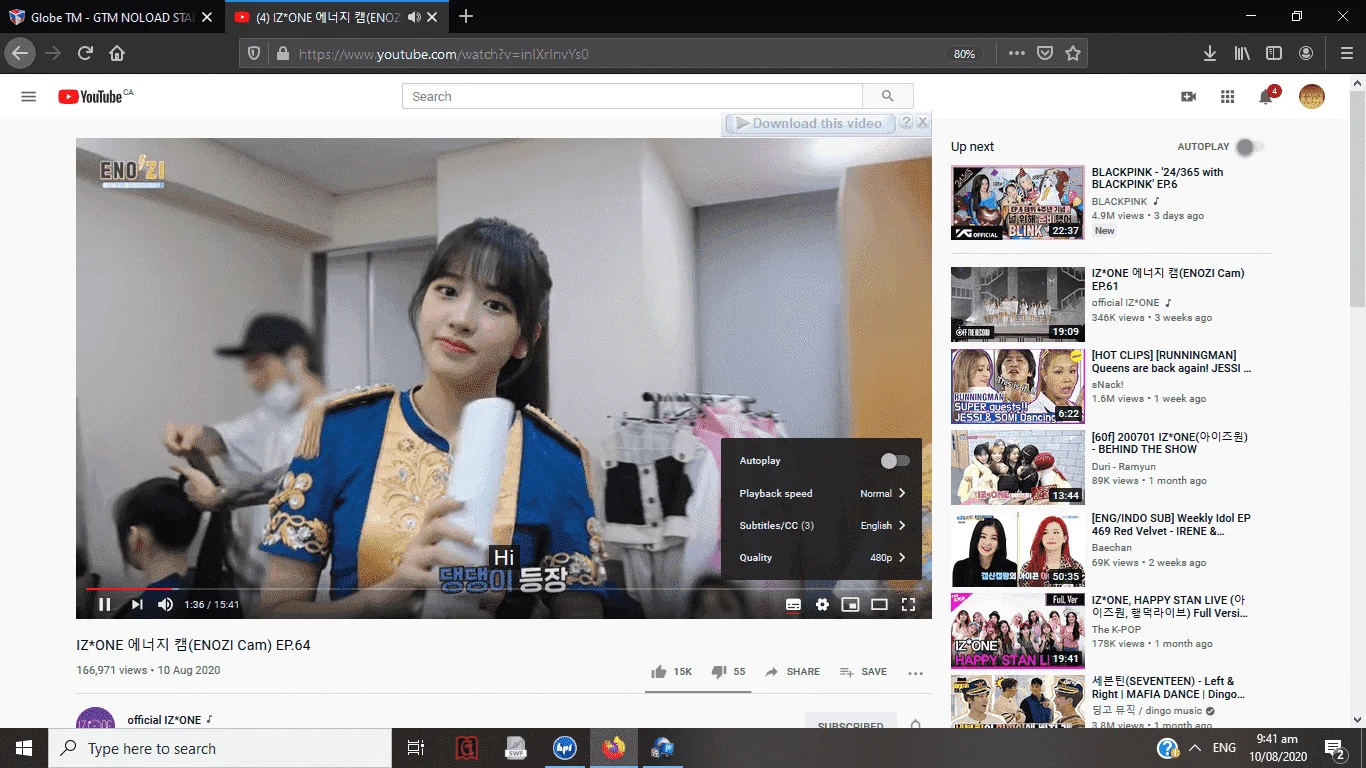1366x768 pixels.
Task: Open the create video camera icon
Action: tap(1189, 97)
